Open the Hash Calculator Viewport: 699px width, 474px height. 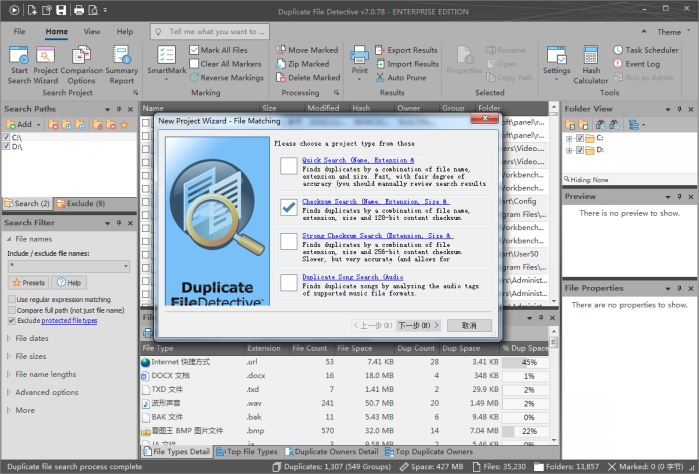pyautogui.click(x=591, y=65)
